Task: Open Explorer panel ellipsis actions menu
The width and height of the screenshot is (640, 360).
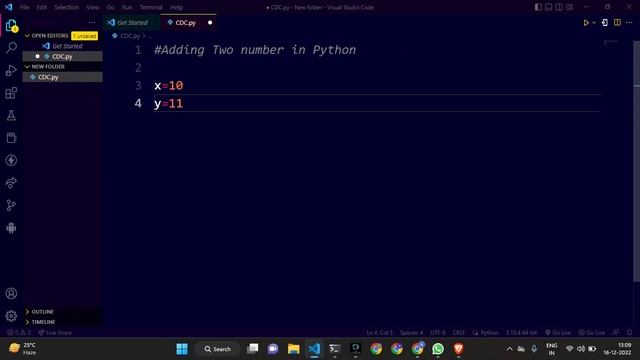Action: 92,23
